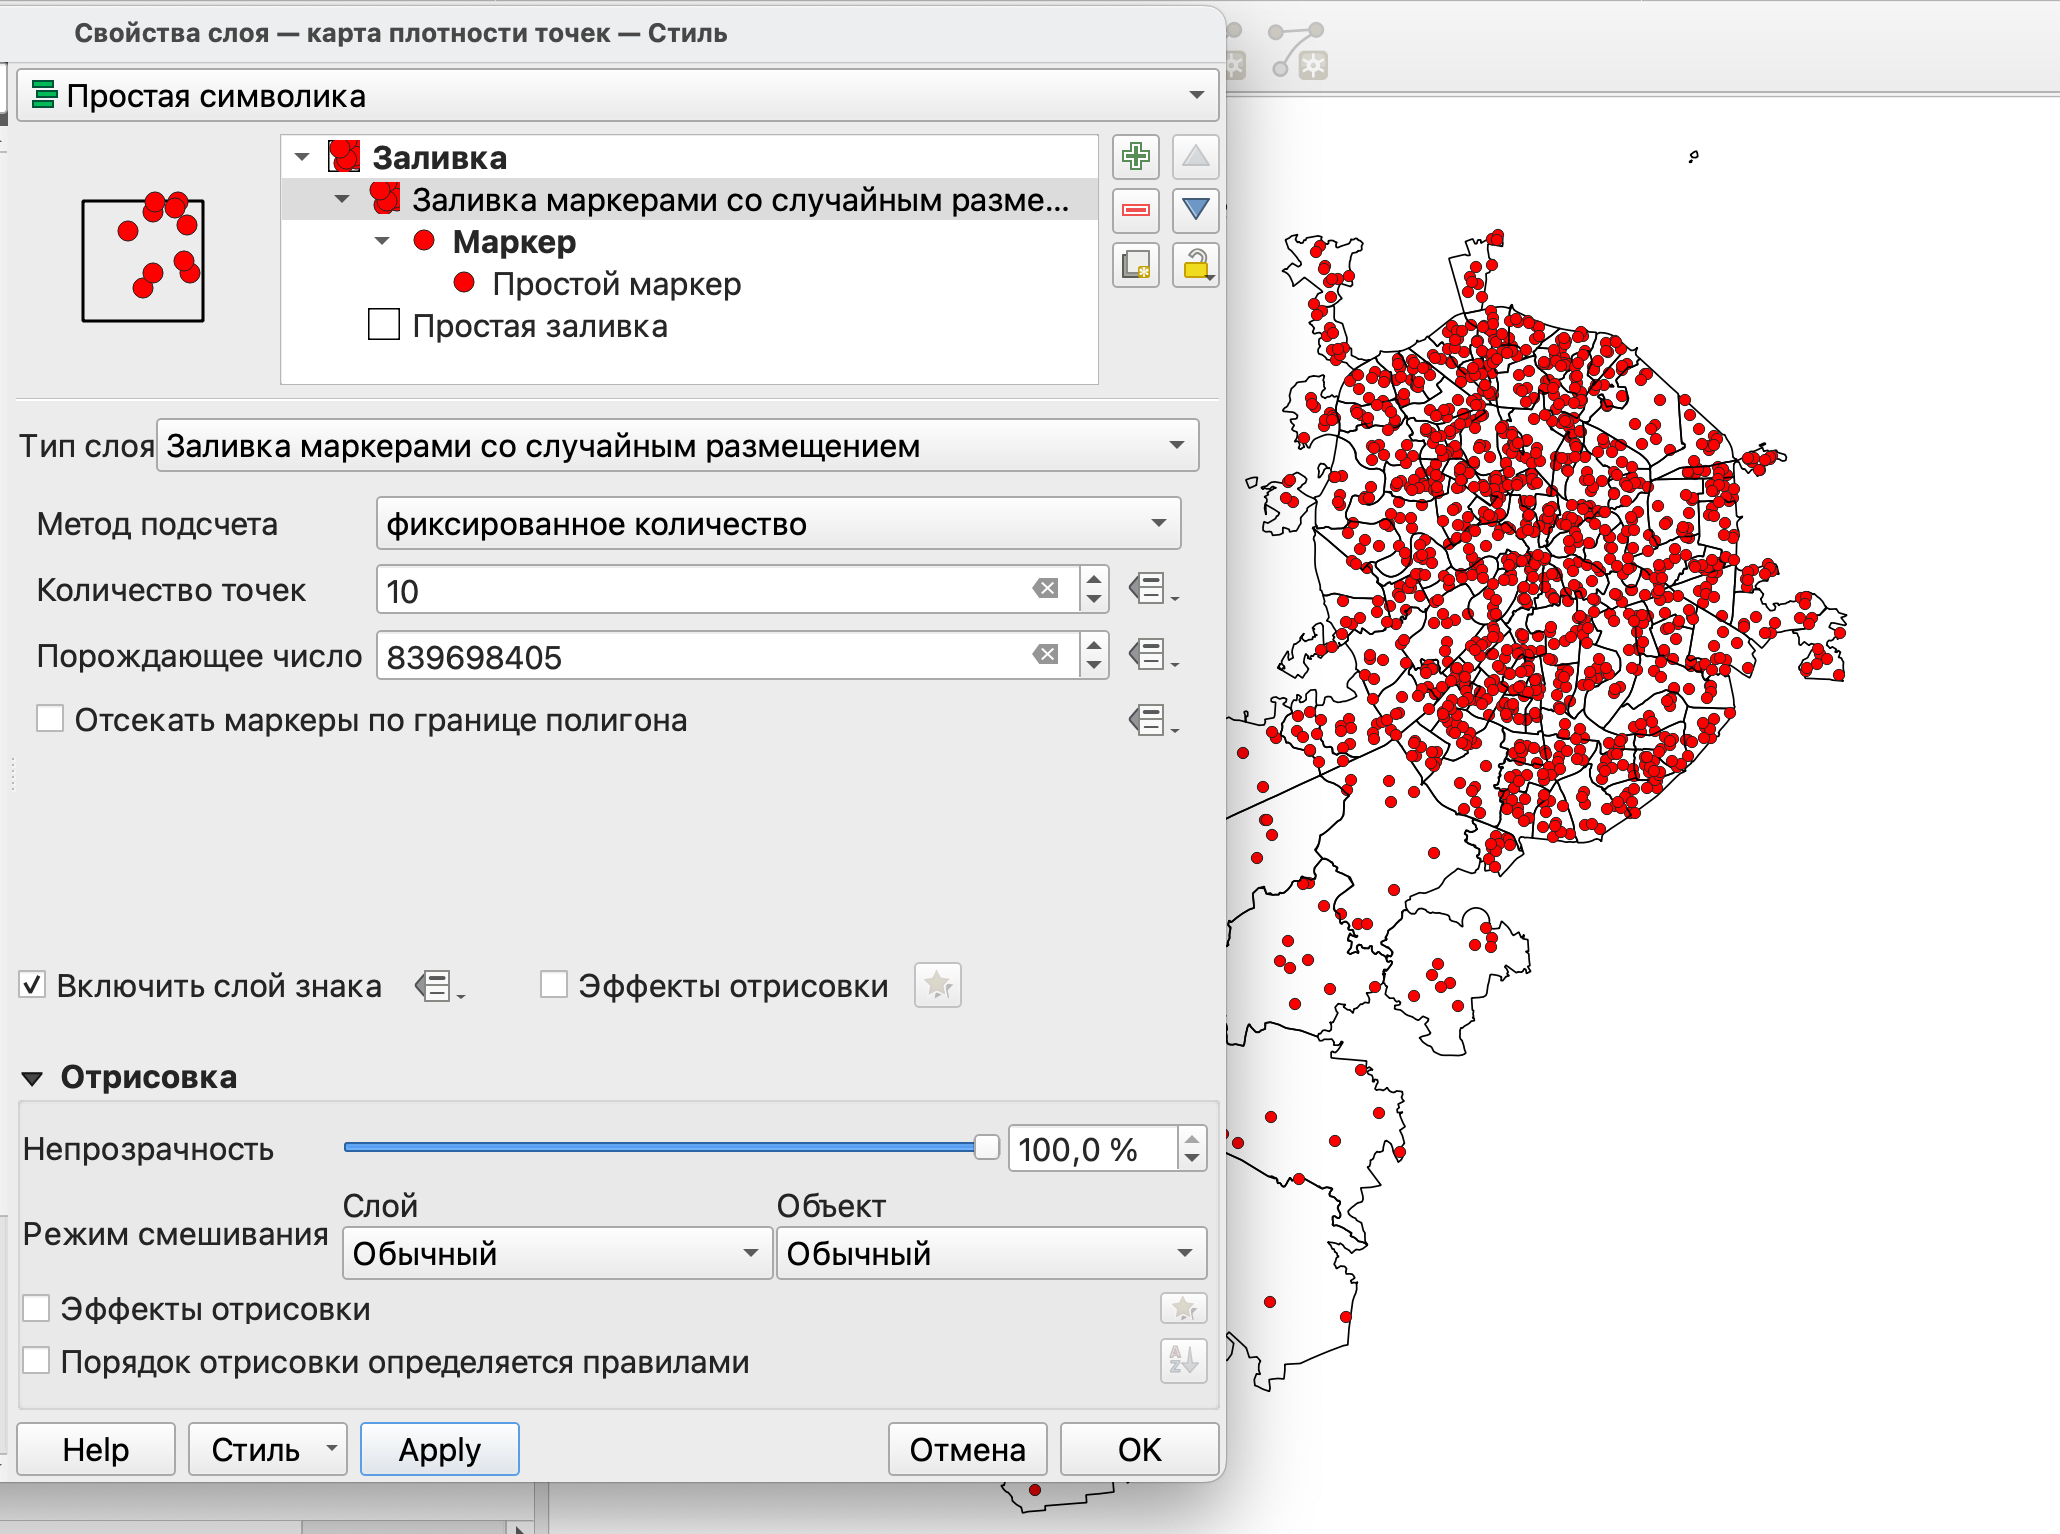Uncheck Включить слой знака checkbox
Screen dimensions: 2060x1534
click(33, 985)
